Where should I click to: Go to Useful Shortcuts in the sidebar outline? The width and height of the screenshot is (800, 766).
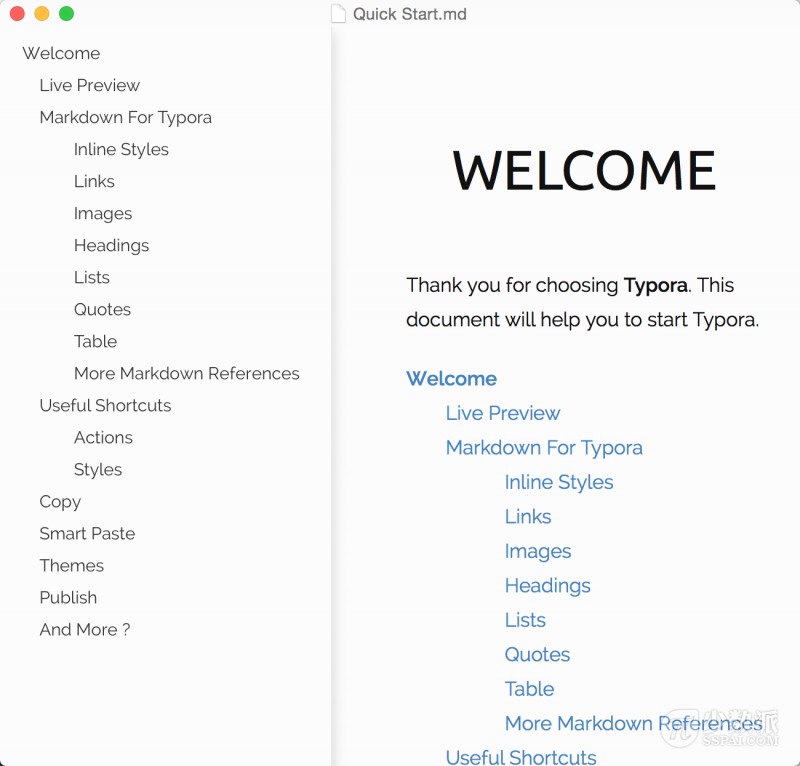(x=105, y=405)
